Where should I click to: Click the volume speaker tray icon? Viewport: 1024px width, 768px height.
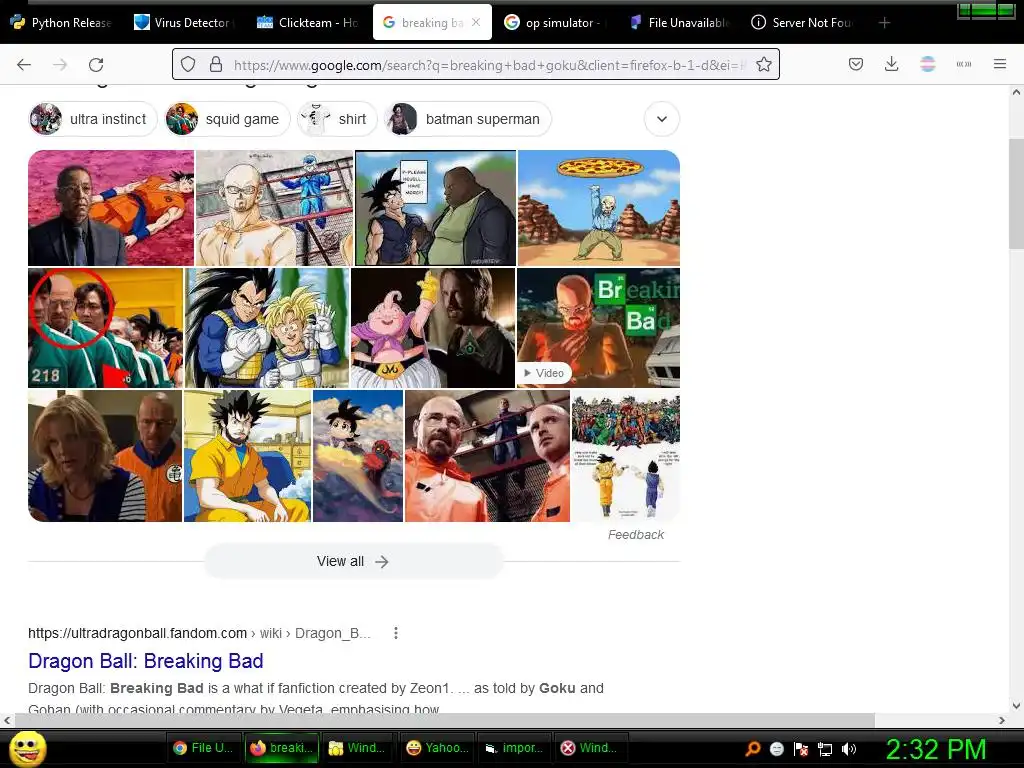tap(849, 749)
